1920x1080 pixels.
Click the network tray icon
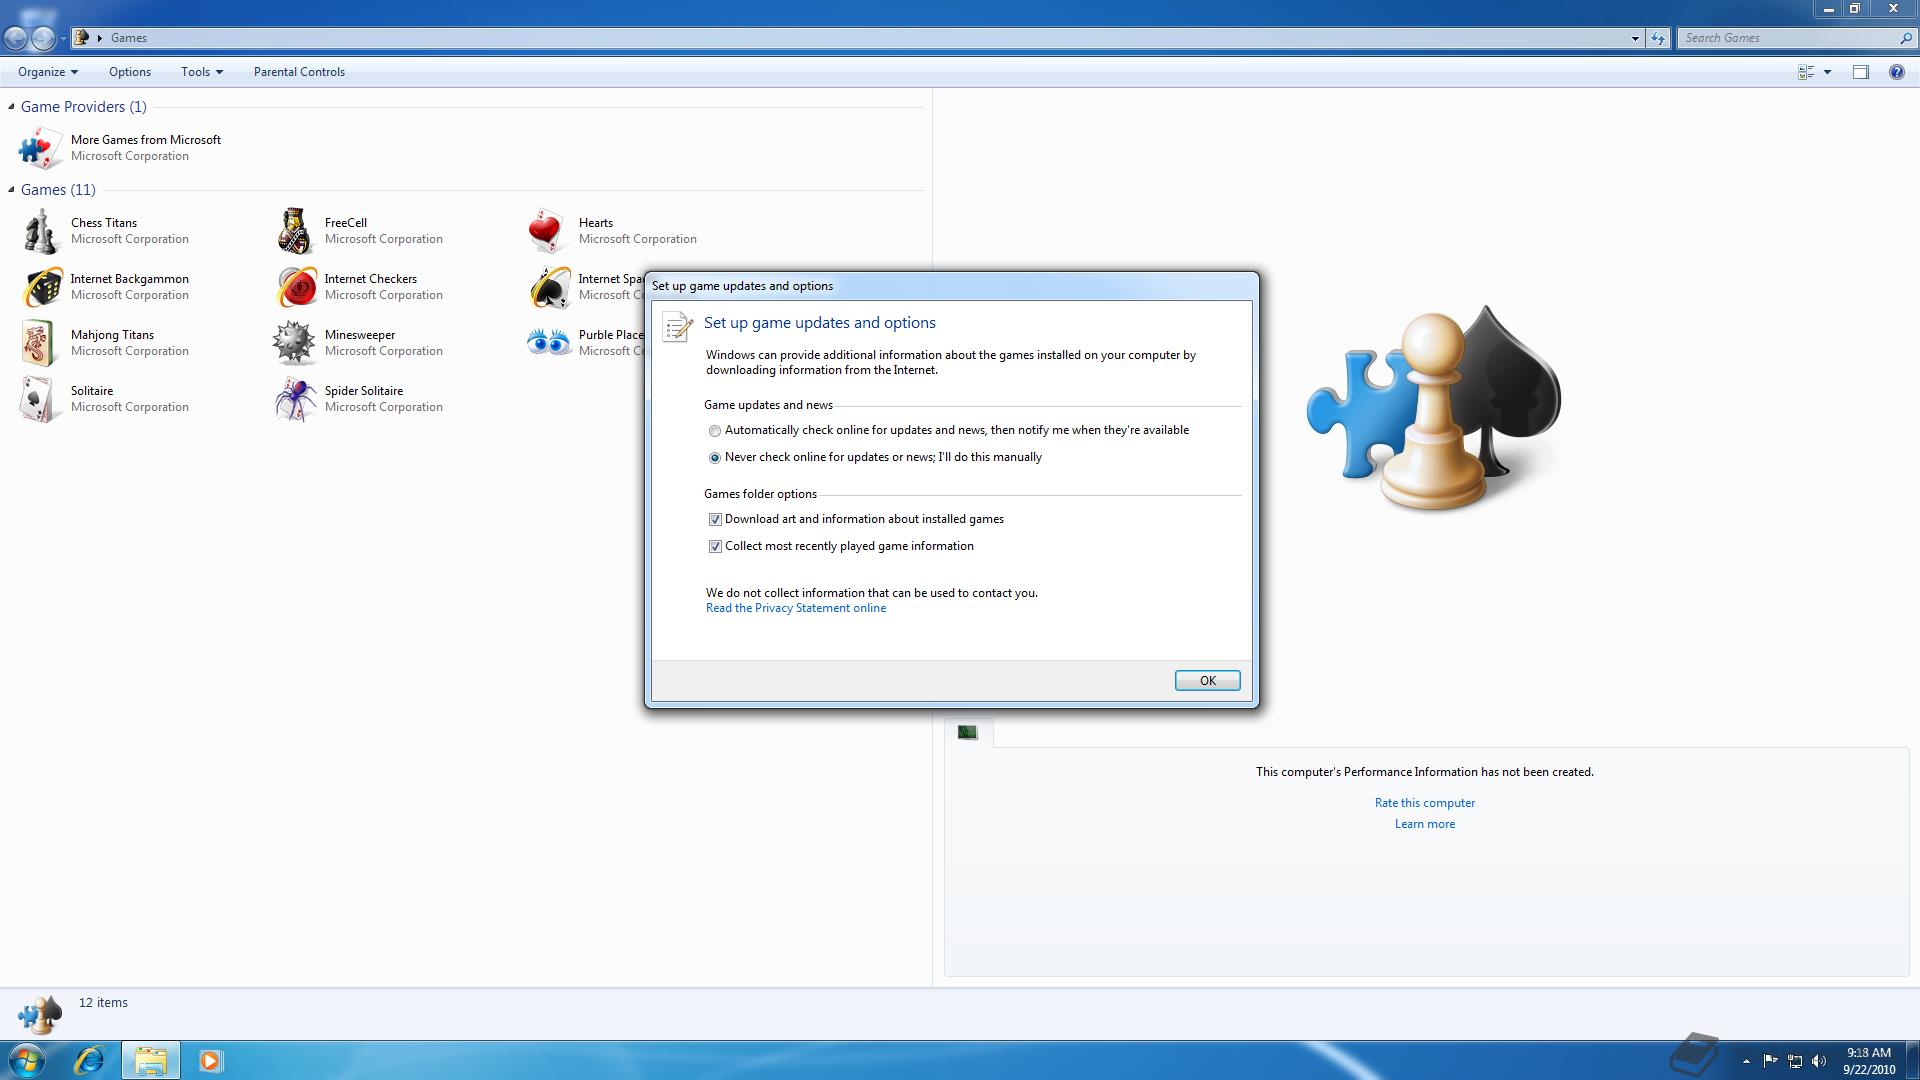tap(1795, 1061)
